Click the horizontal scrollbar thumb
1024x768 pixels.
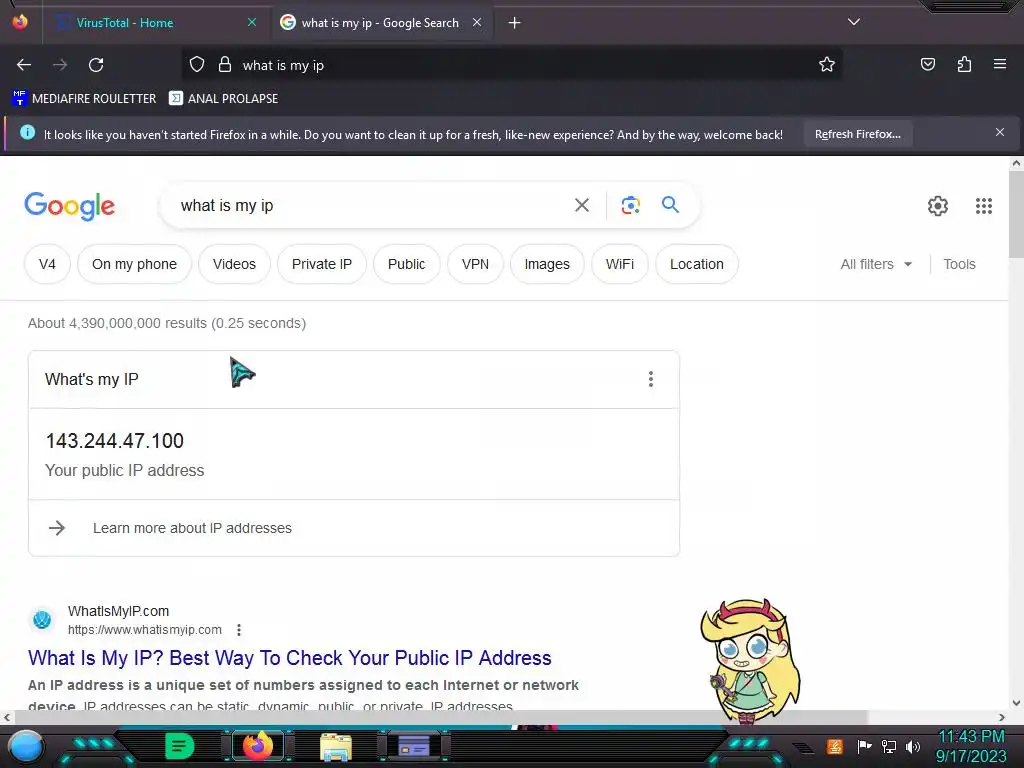click(441, 717)
